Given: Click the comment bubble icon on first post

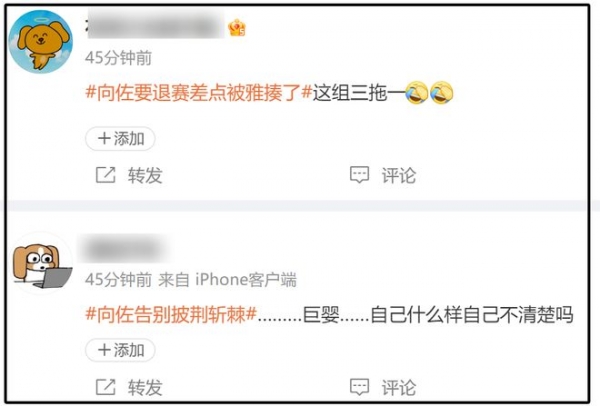Looking at the screenshot, I should point(359,175).
